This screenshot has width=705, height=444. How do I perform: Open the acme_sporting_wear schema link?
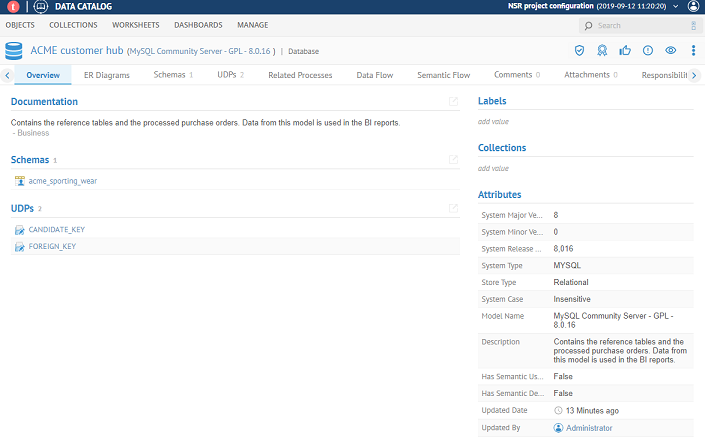coord(63,181)
